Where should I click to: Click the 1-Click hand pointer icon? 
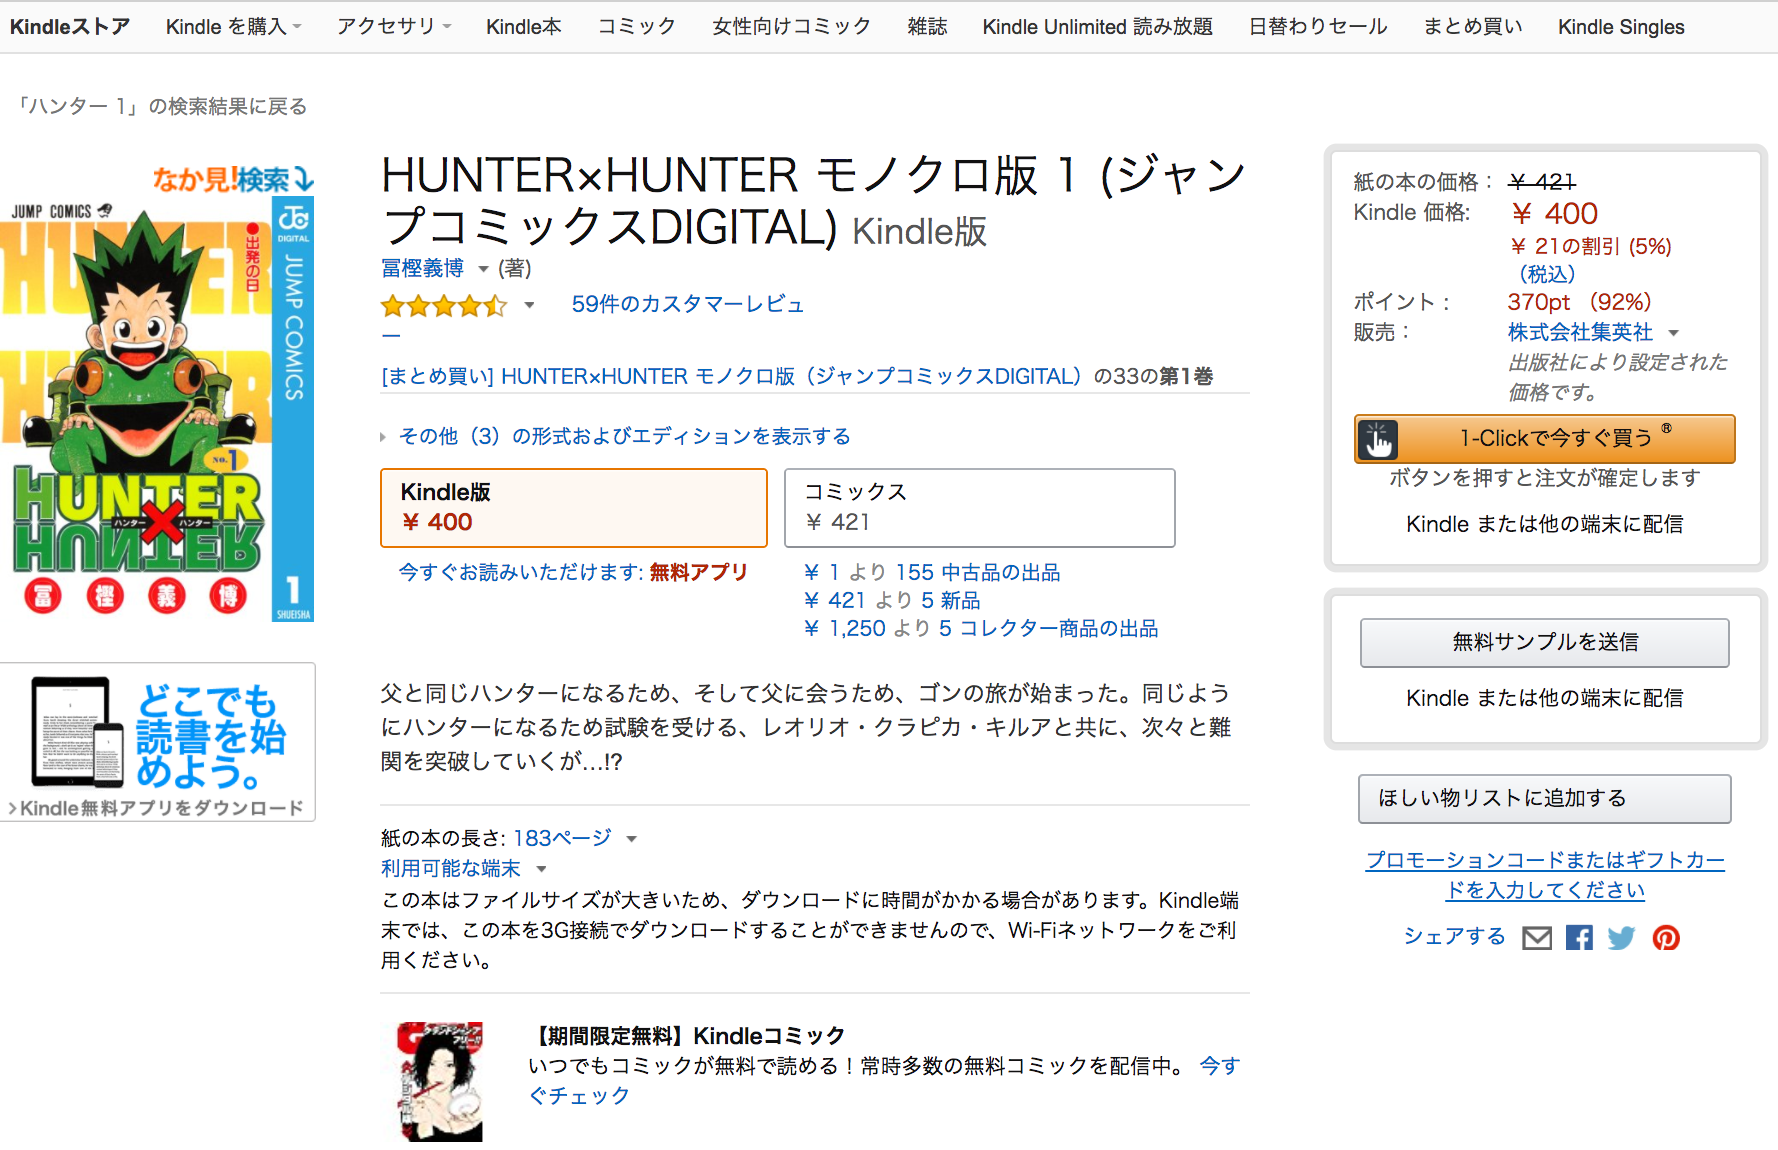tap(1378, 439)
